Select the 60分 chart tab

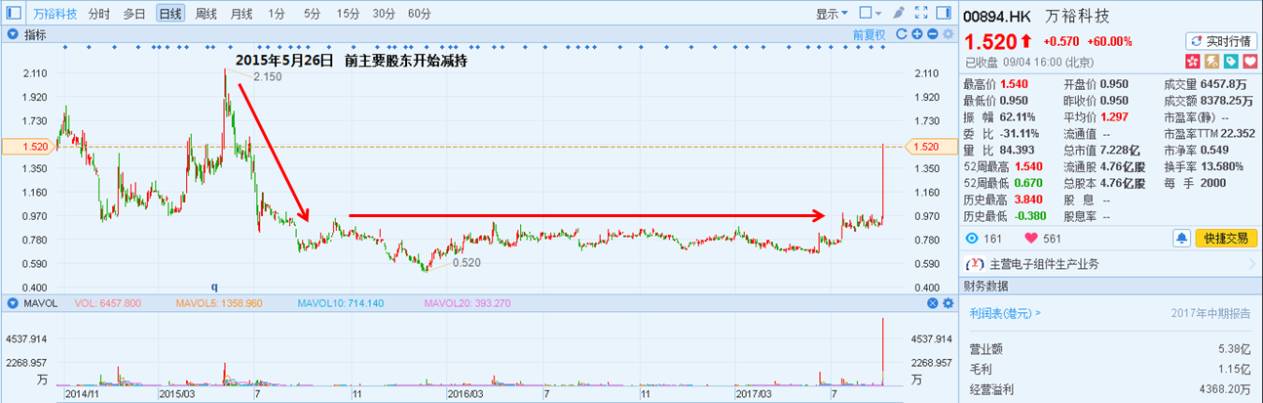(x=420, y=14)
